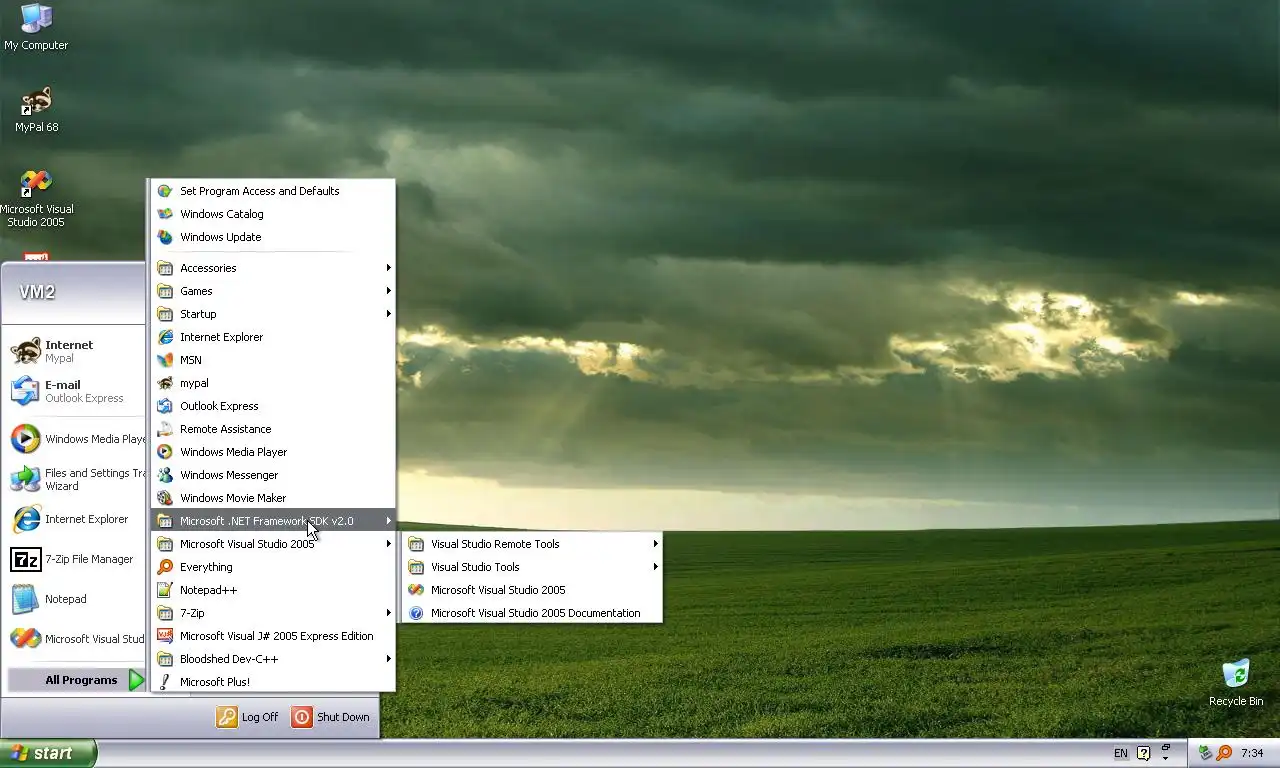Expand Visual Studio Remote Tools submenu arrow
Image resolution: width=1280 pixels, height=768 pixels.
(x=655, y=544)
